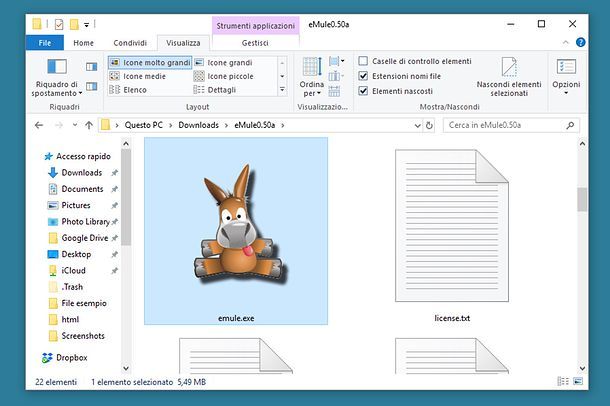Click the file list vertical scrollbar thumb
Image resolution: width=610 pixels, height=406 pixels.
coord(582,200)
